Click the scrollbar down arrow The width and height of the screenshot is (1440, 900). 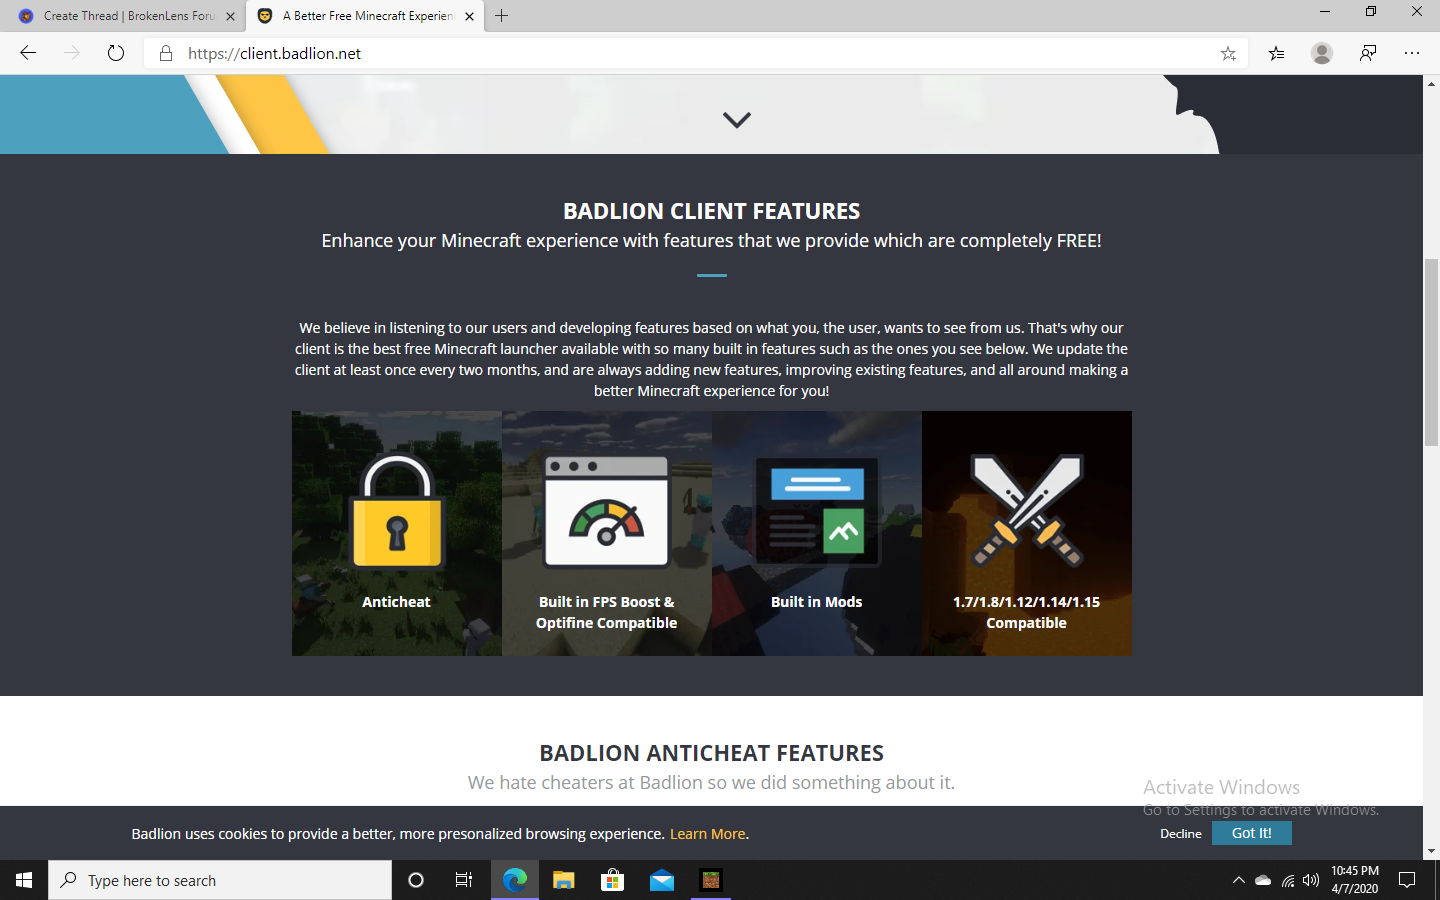[1431, 851]
